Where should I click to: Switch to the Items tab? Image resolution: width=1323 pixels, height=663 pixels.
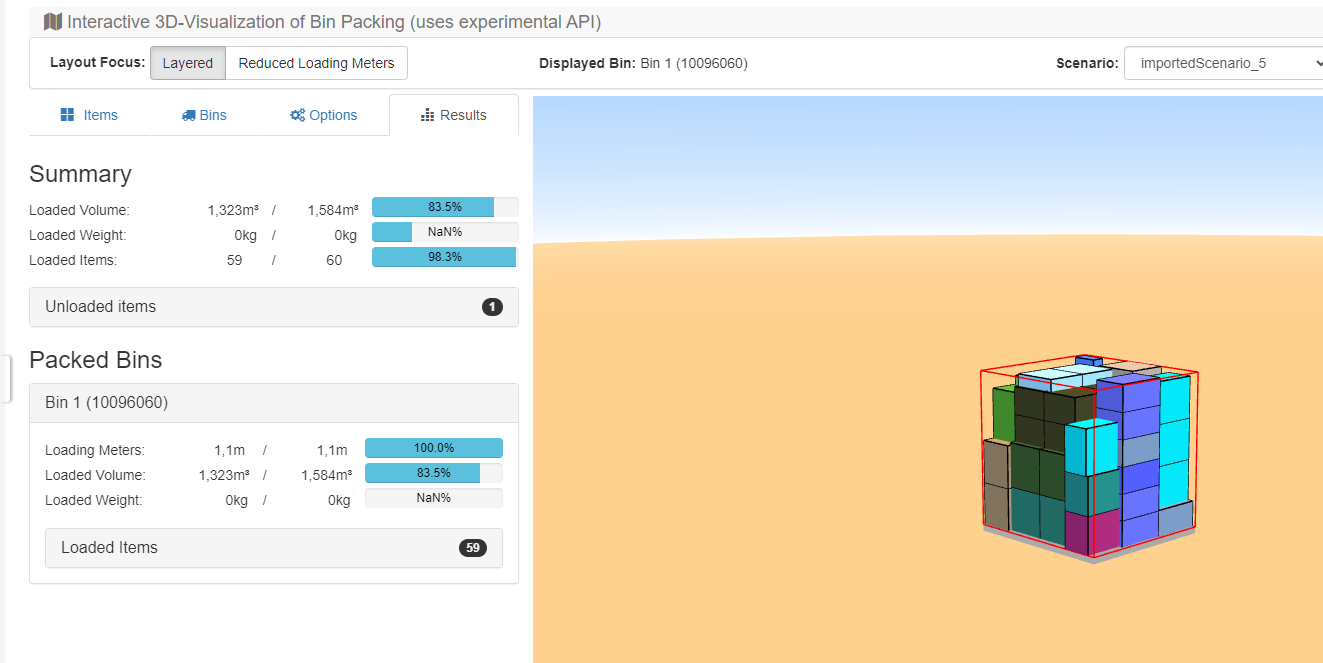click(89, 115)
